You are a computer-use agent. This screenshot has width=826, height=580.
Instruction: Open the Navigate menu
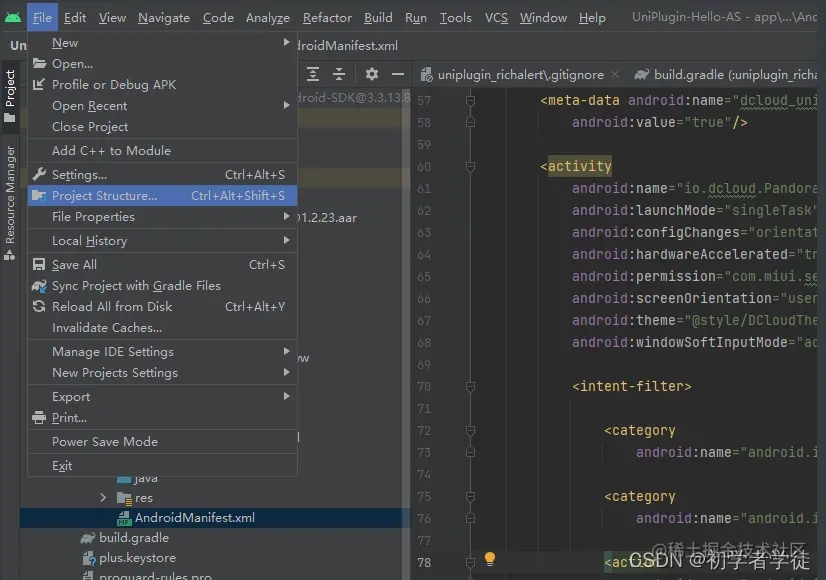pyautogui.click(x=164, y=18)
